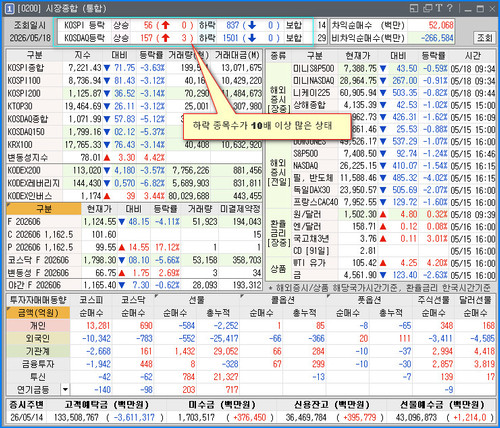Viewport: 500px width, 428px height.
Task: Select the 엔/달러 exchange rate row
Action: 394,227
